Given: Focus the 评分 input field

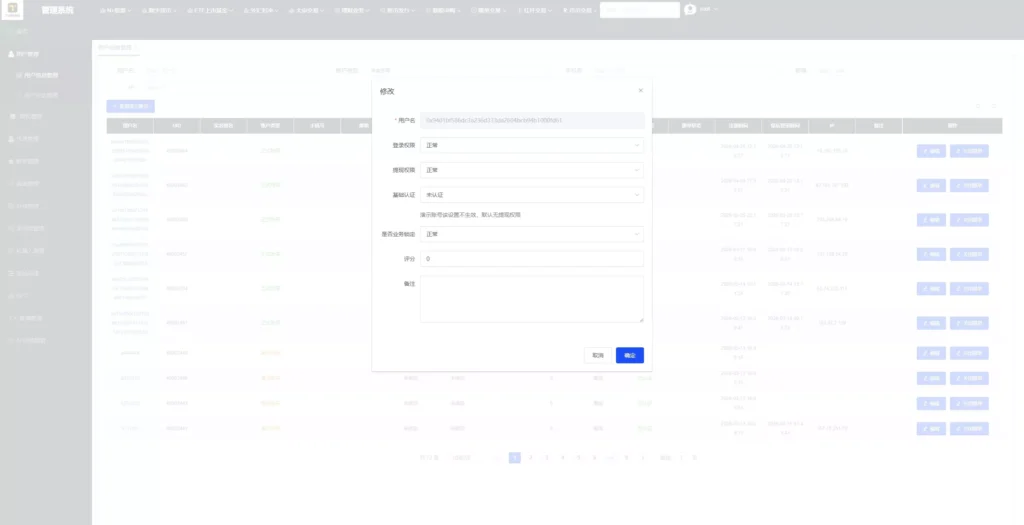Looking at the screenshot, I should pos(532,259).
